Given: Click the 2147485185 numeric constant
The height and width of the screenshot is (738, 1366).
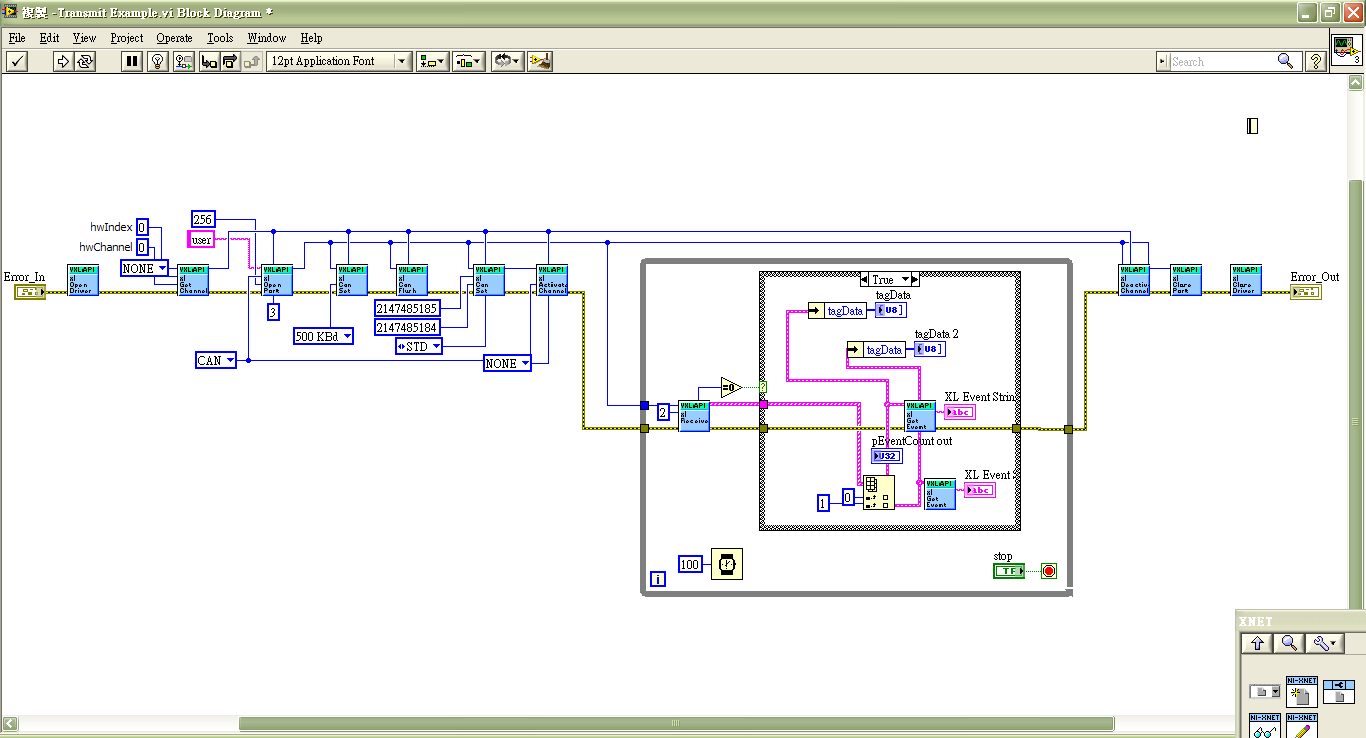Looking at the screenshot, I should coord(407,307).
